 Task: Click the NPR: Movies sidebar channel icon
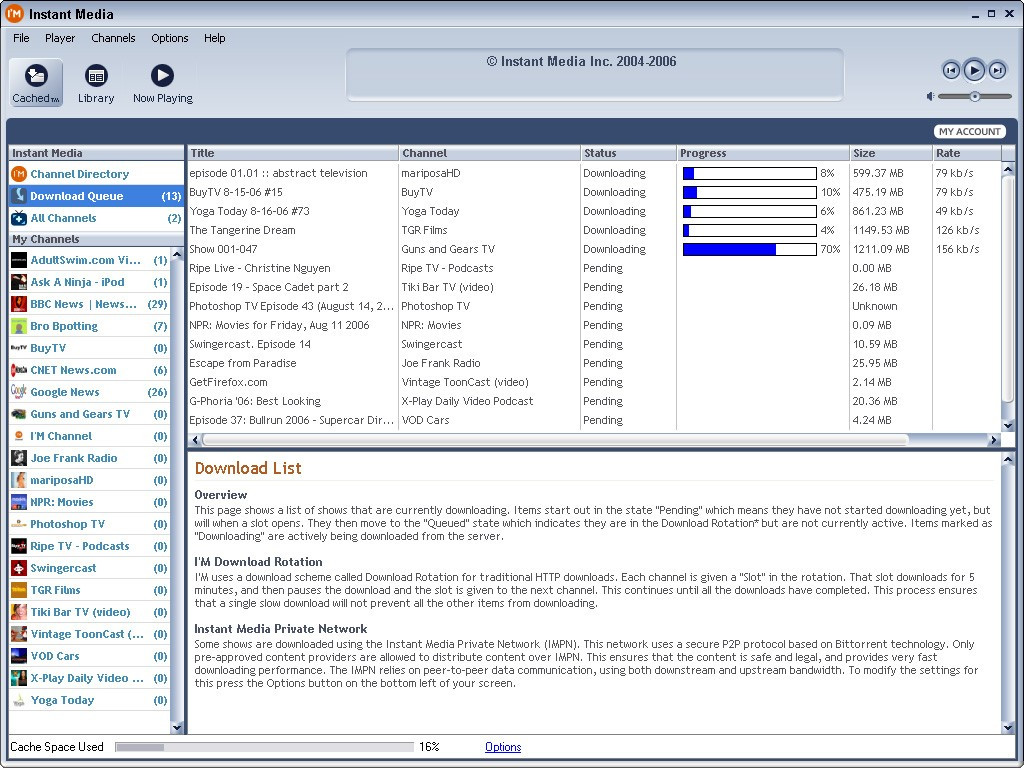pos(19,502)
